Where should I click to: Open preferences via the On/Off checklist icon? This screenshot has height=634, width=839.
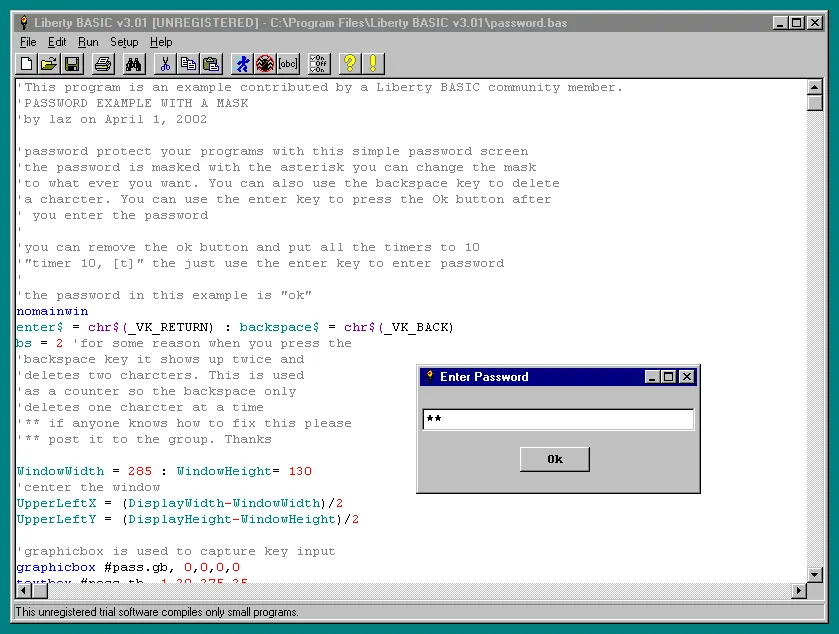click(319, 64)
